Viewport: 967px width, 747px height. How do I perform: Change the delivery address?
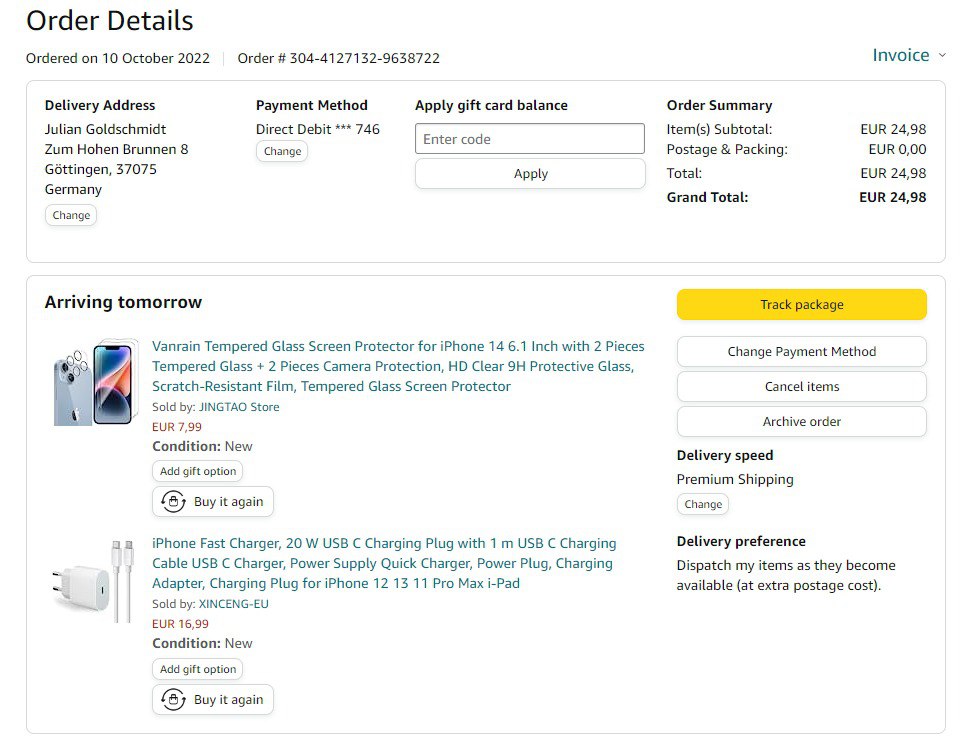coord(71,215)
